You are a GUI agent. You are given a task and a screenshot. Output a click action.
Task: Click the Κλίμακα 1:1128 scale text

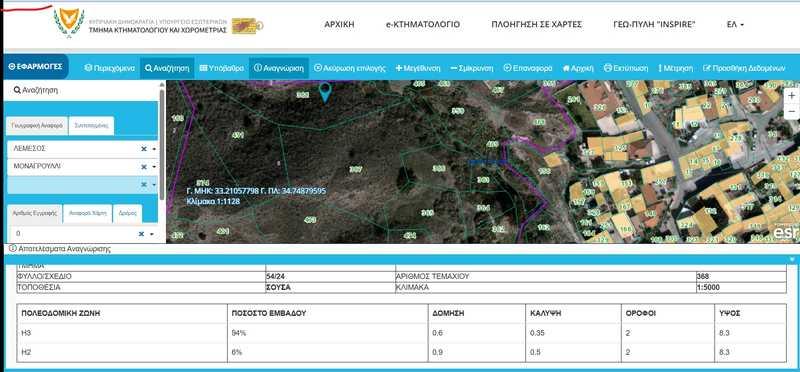[213, 201]
